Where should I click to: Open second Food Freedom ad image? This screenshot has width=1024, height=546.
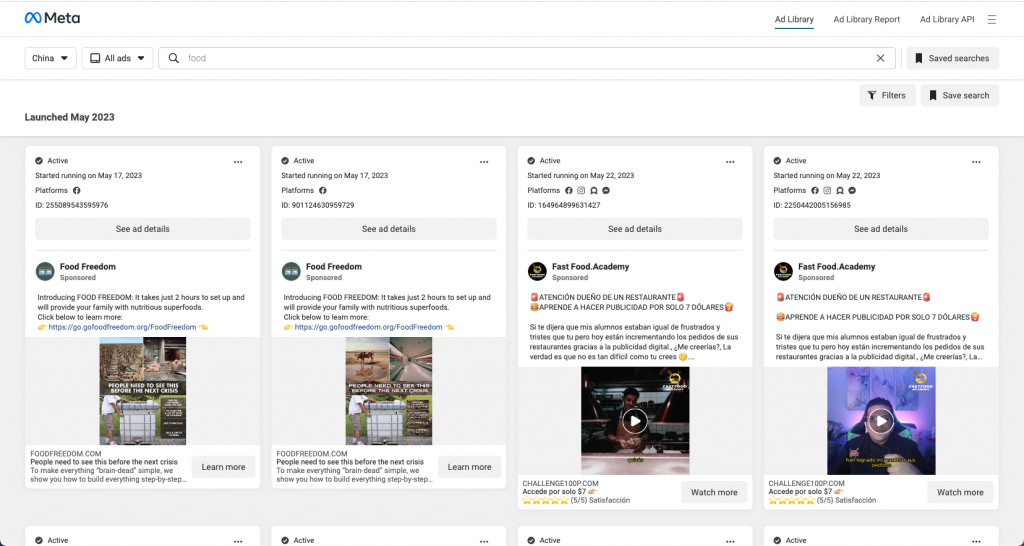click(389, 391)
